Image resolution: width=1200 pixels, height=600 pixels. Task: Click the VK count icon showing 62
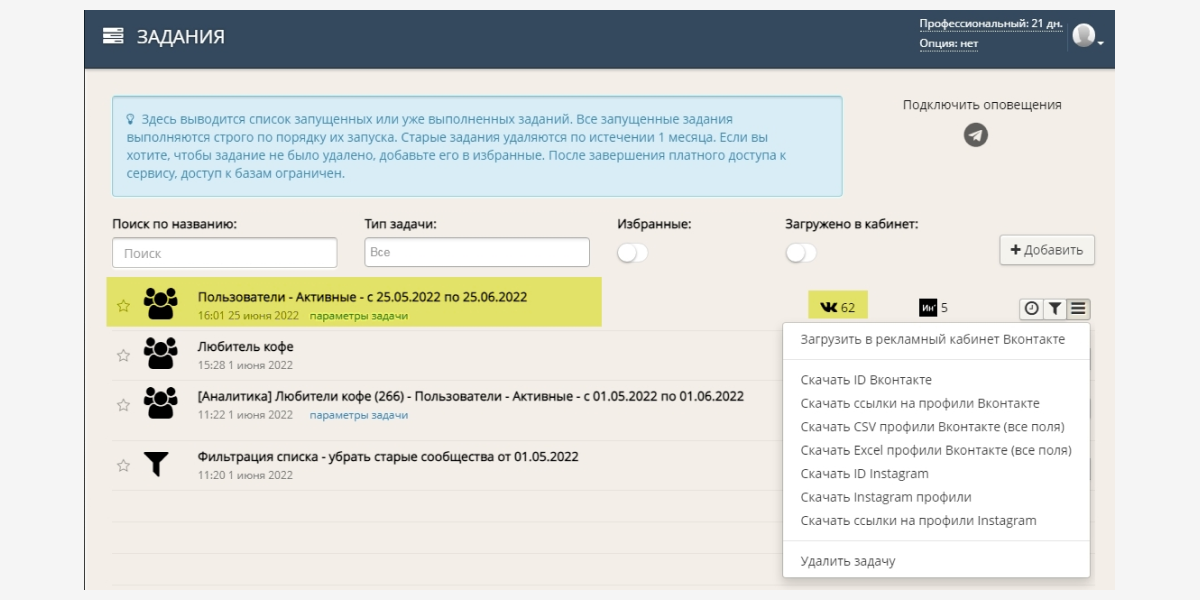coord(829,308)
